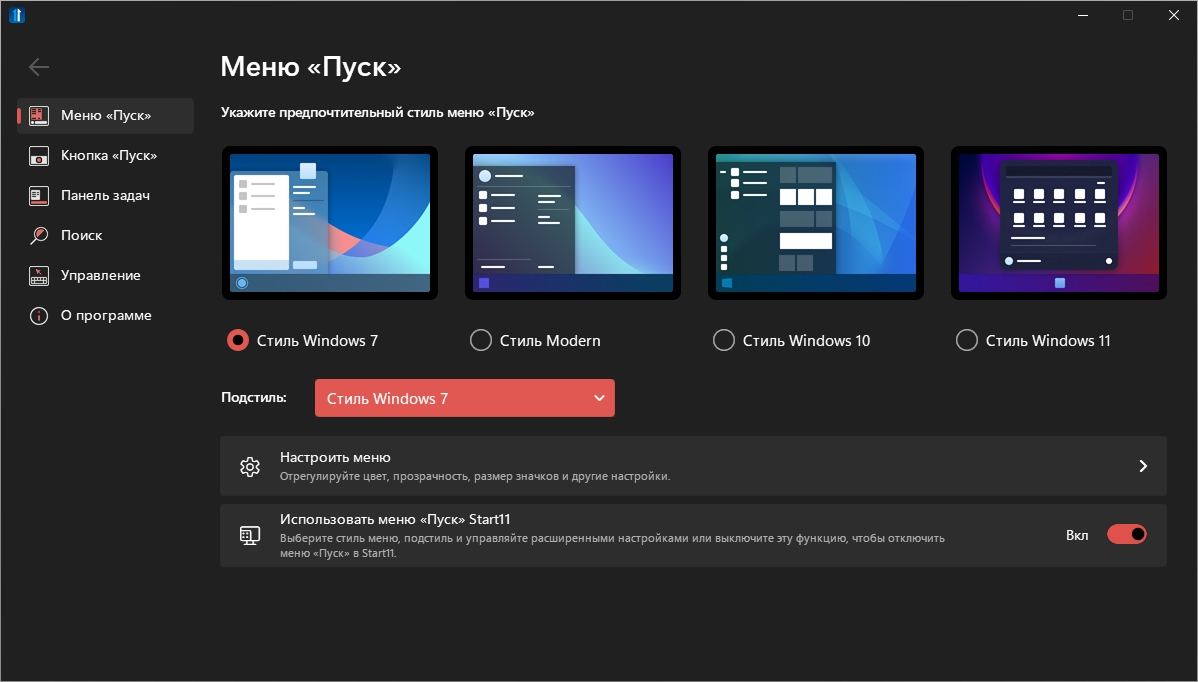Click the Windows 7 style preview thumbnail

[330, 223]
